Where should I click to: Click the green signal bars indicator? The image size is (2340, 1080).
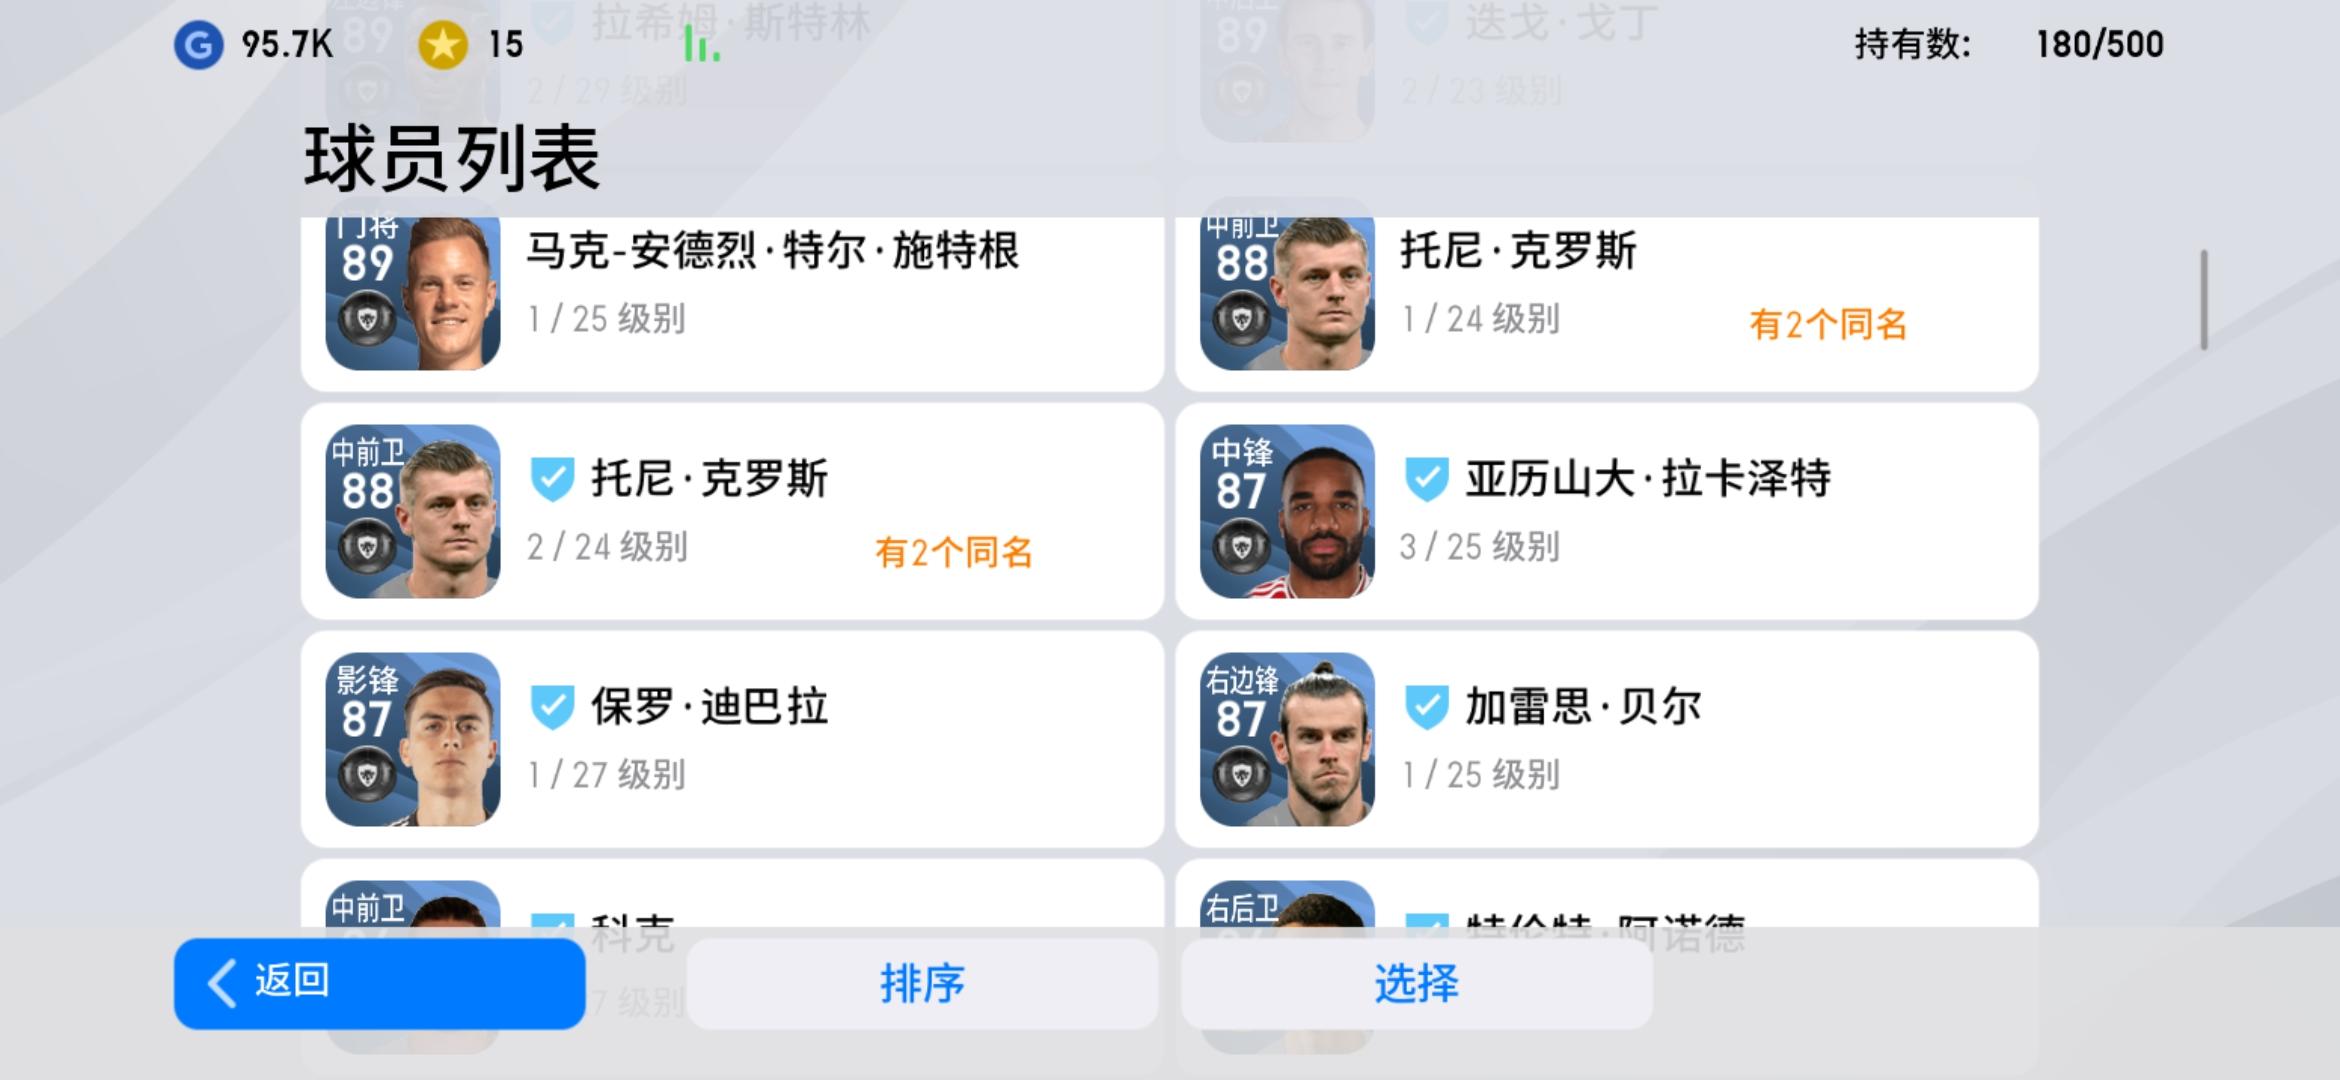click(701, 45)
